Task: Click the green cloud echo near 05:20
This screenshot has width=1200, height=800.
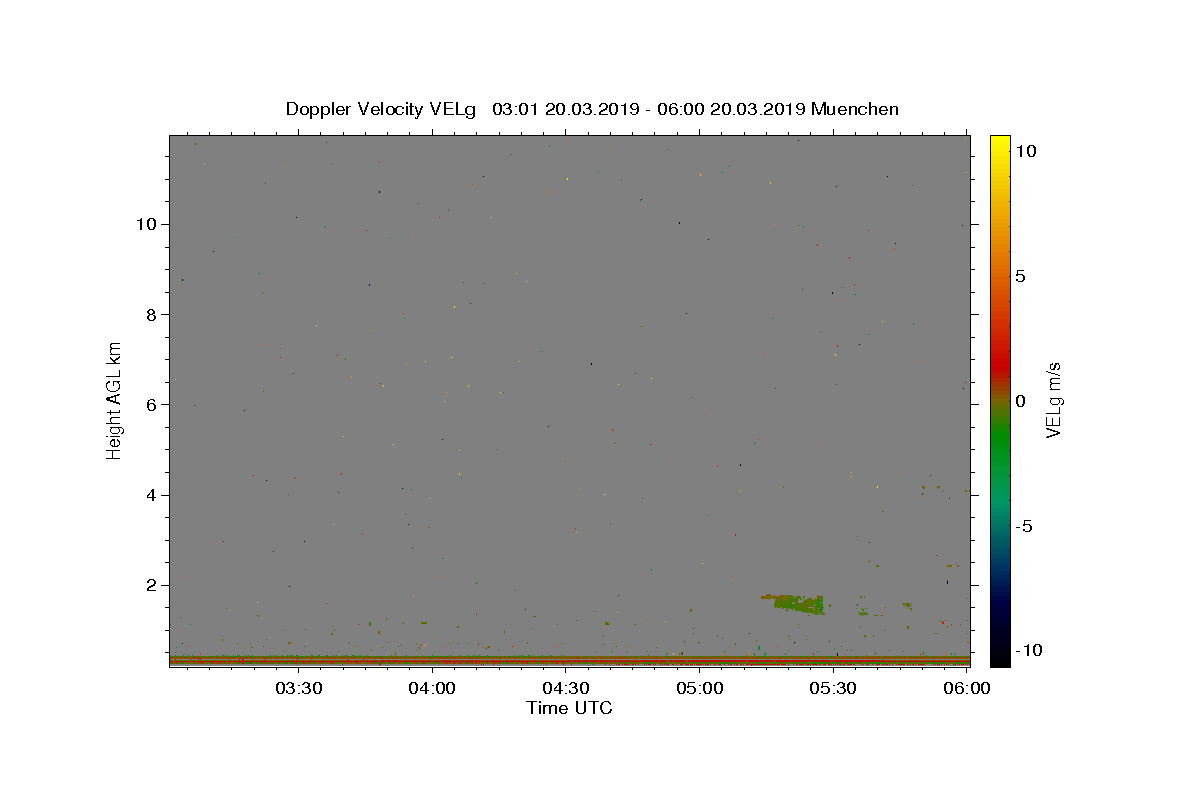Action: (797, 603)
